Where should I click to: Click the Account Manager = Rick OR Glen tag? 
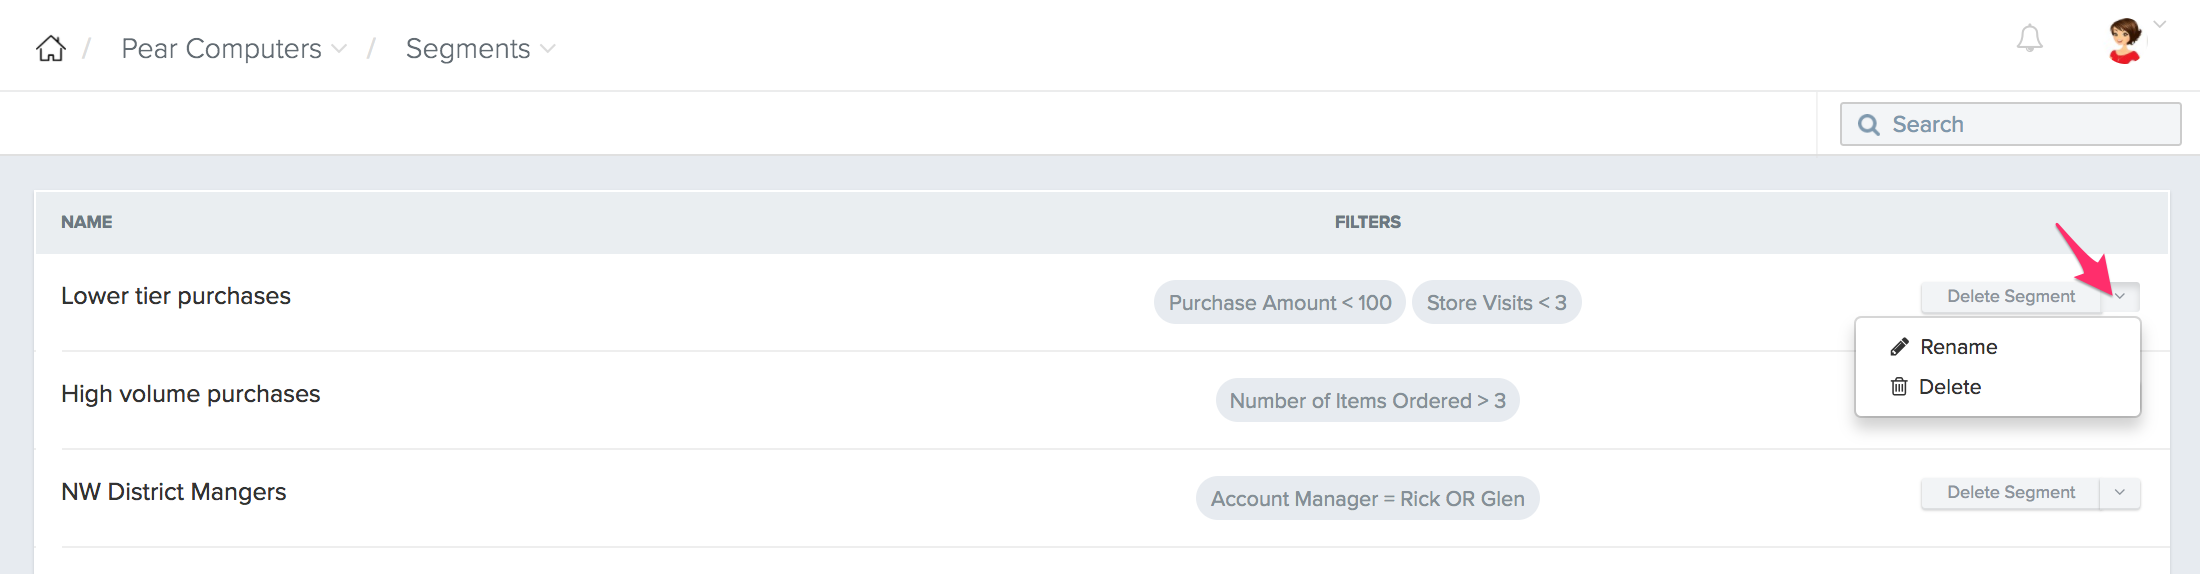tap(1367, 499)
